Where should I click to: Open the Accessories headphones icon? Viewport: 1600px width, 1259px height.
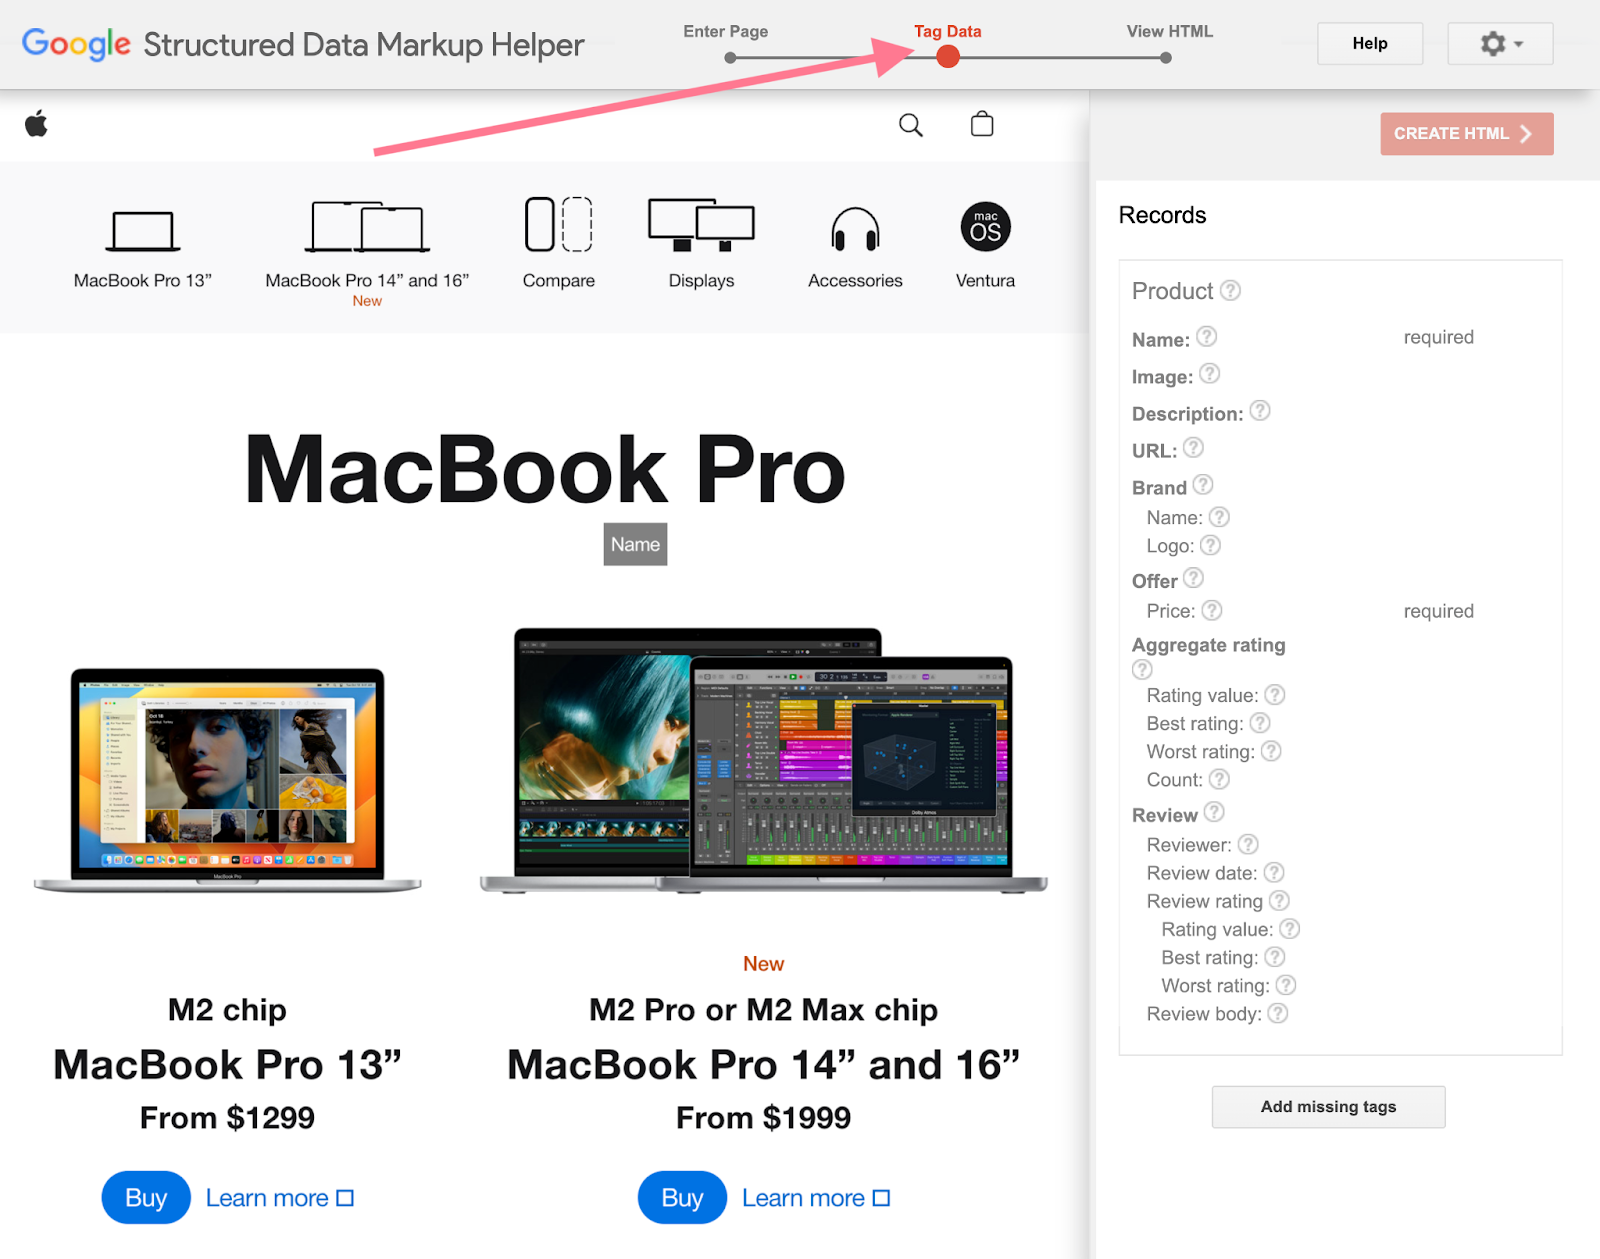point(855,229)
